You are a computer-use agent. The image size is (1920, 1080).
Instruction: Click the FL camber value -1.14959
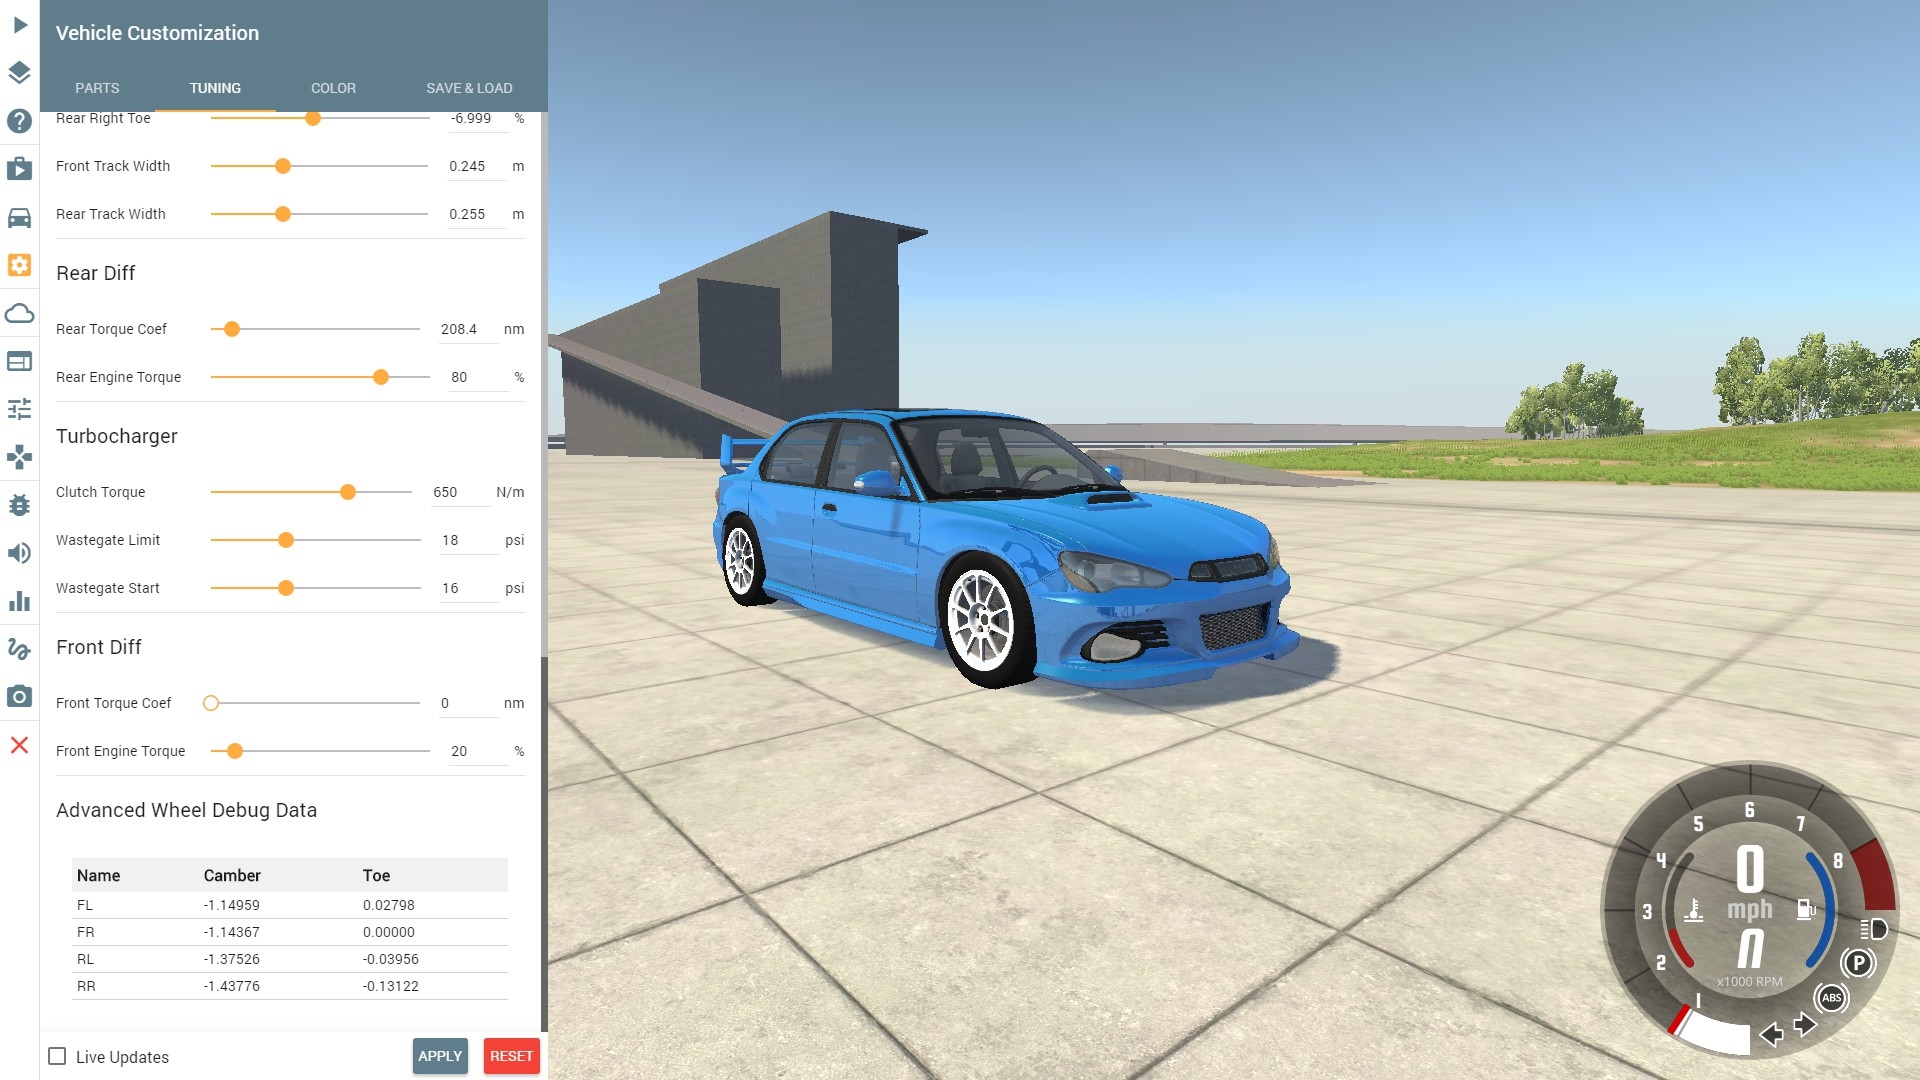(231, 905)
